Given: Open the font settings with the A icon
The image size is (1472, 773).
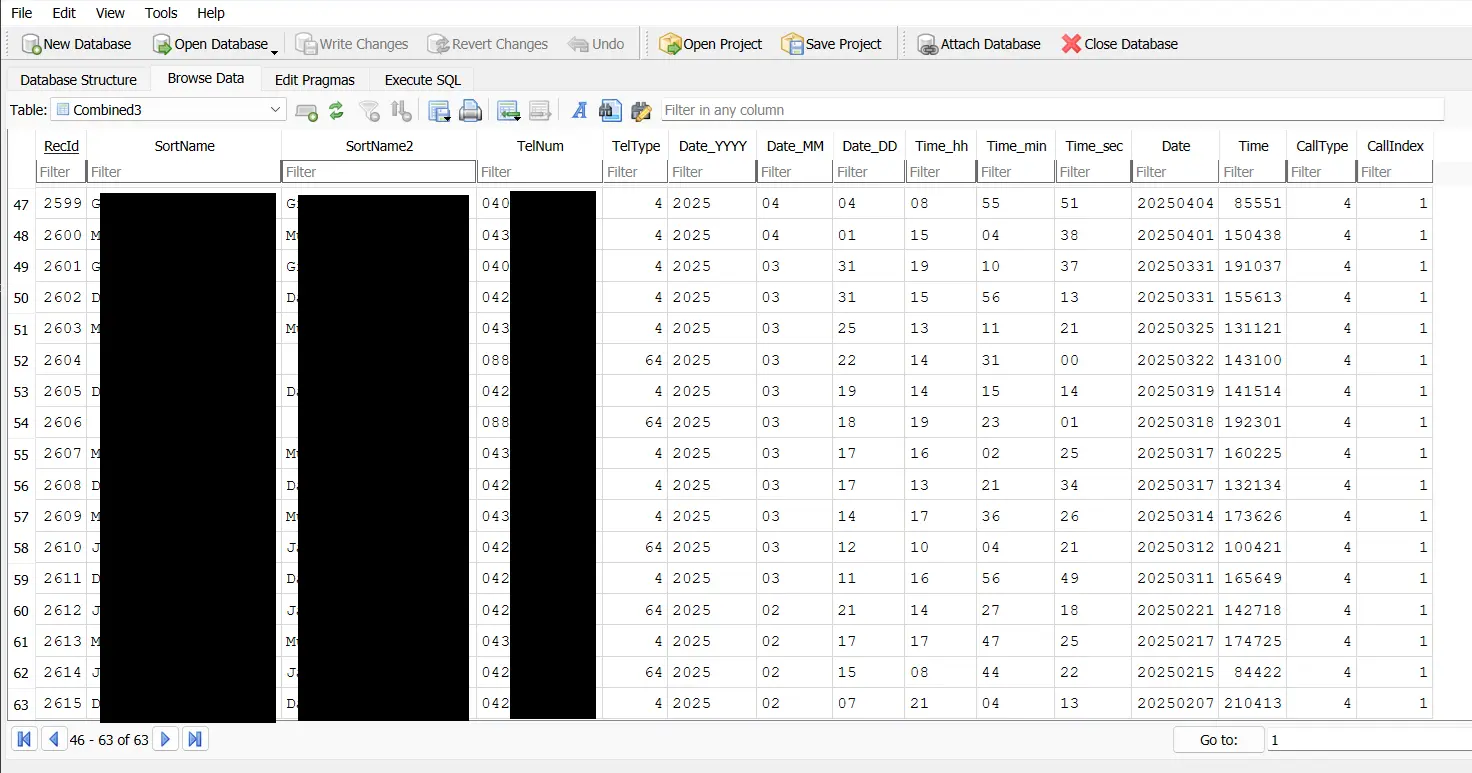Looking at the screenshot, I should [578, 111].
